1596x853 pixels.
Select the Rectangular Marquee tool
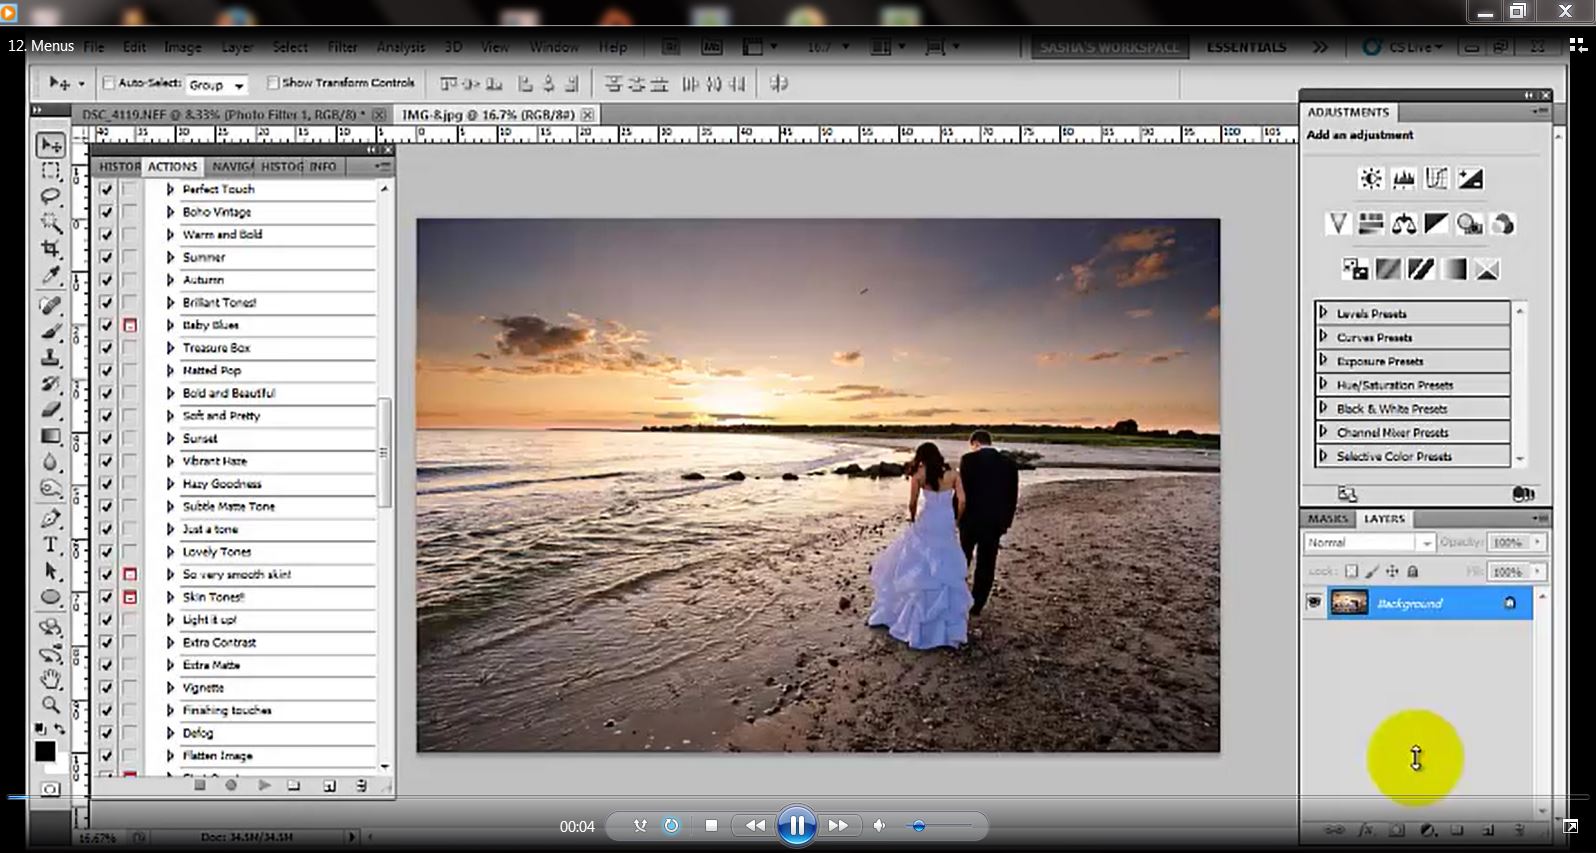coord(50,171)
